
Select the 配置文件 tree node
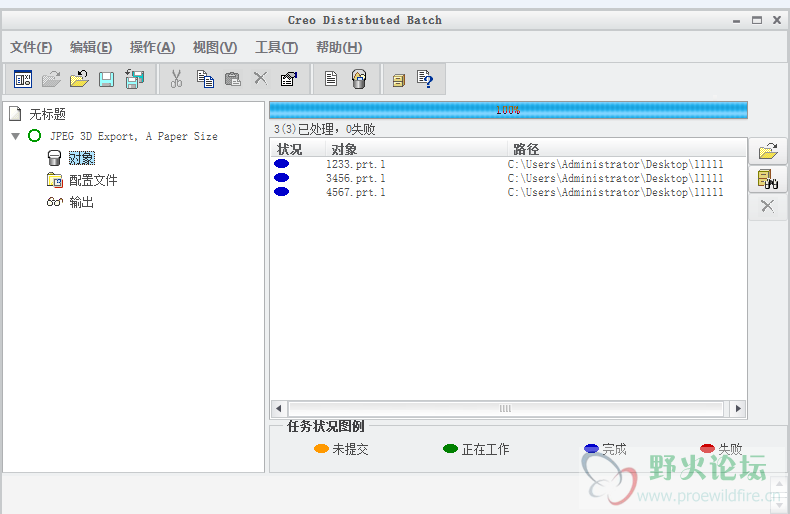(93, 180)
